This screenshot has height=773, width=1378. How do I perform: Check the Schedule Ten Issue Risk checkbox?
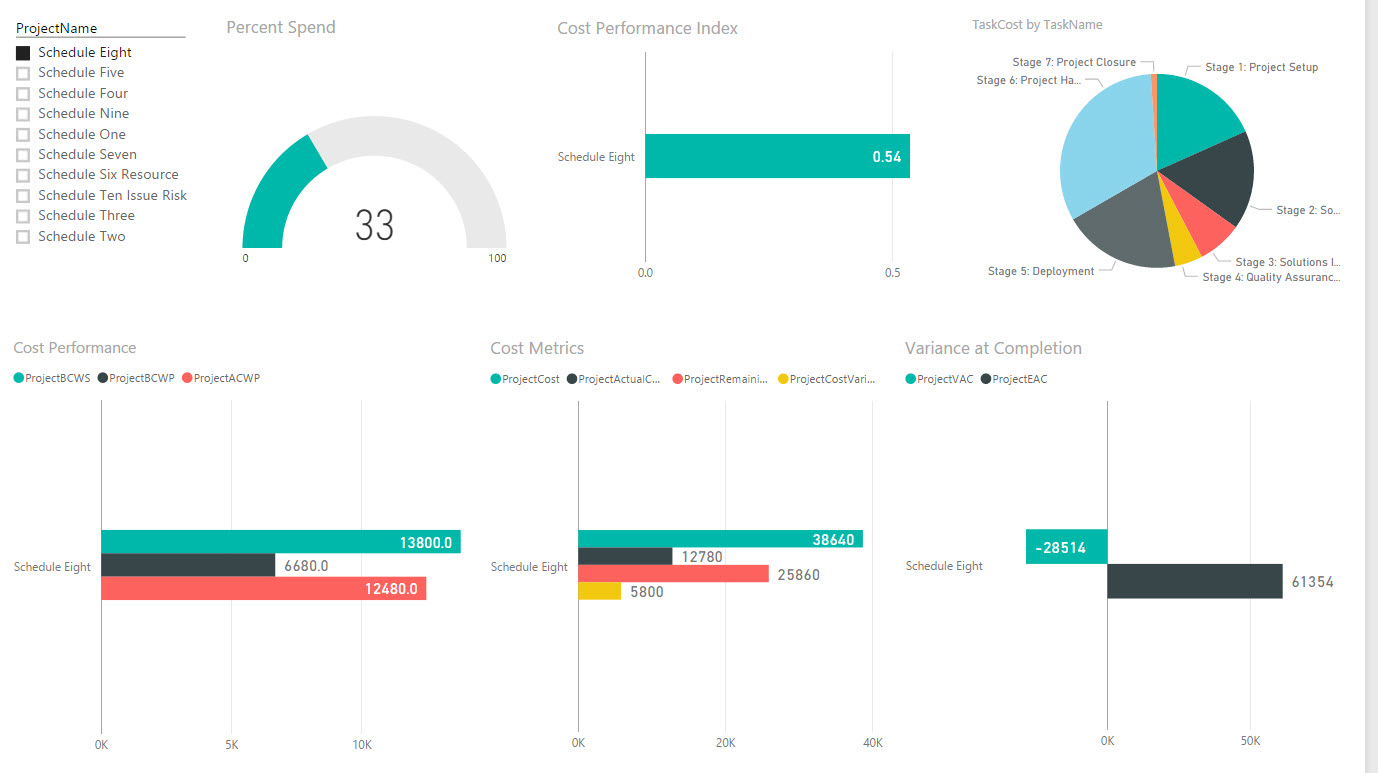click(24, 195)
